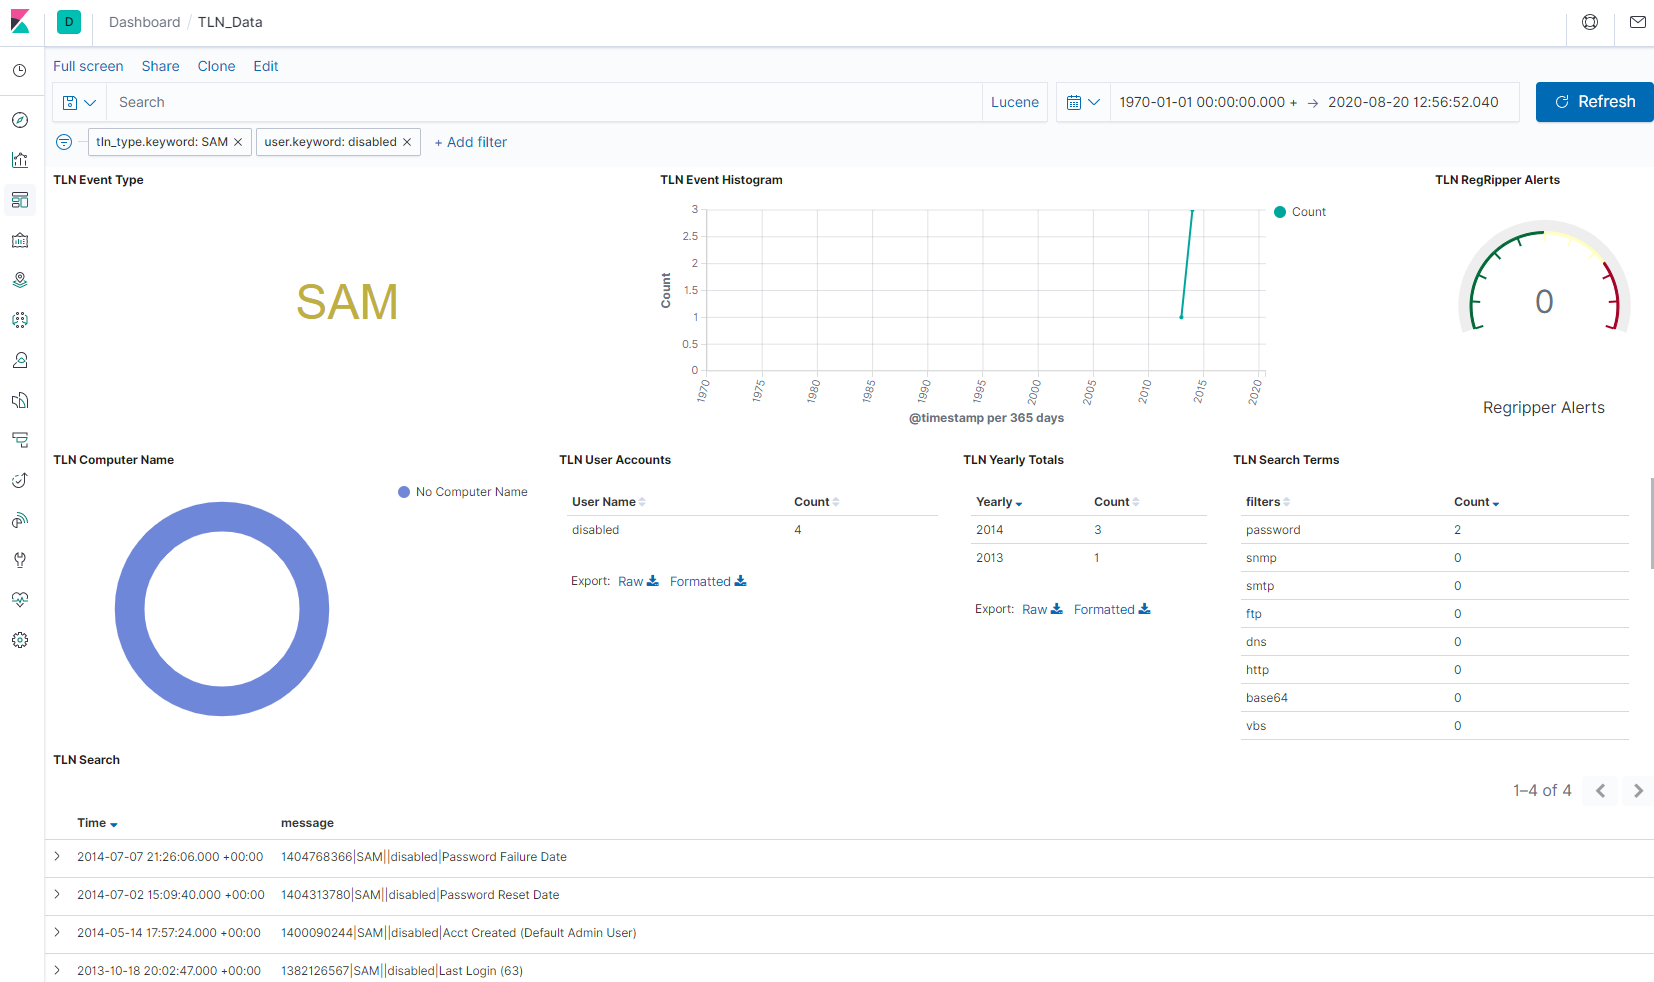Focus the Search query field
This screenshot has height=982, width=1654.
[544, 102]
